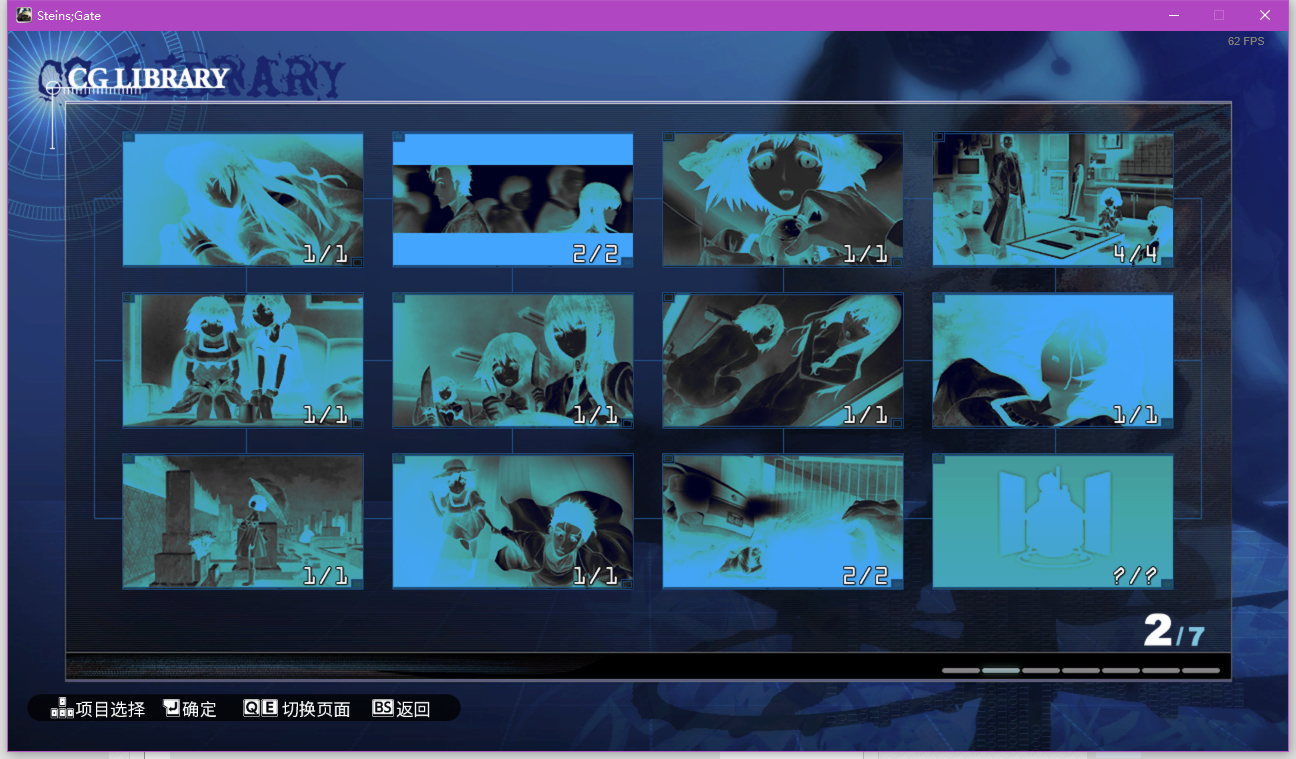1296x759 pixels.
Task: View the bottom-row CG marked 2/2
Action: [x=783, y=521]
